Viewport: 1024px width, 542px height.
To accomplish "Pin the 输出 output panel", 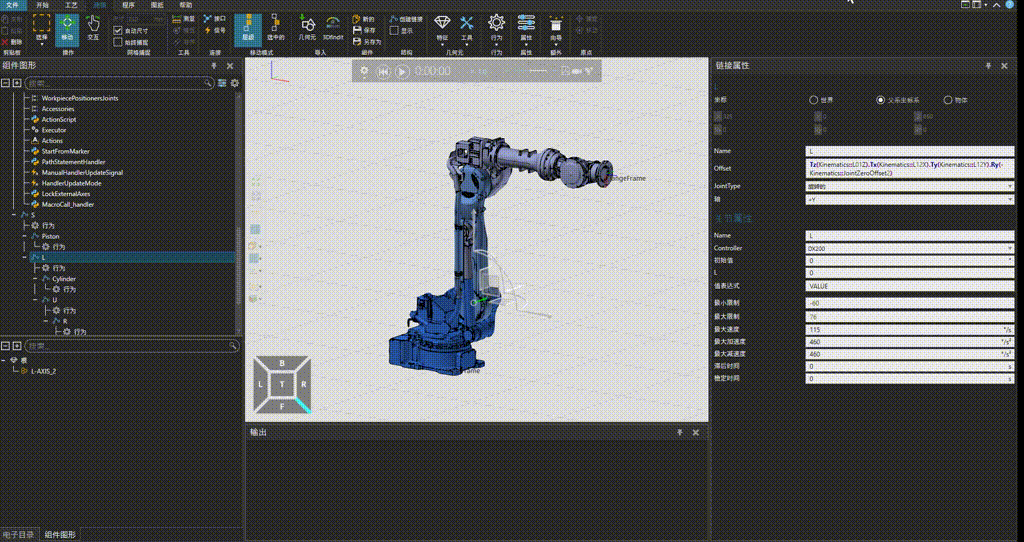I will pos(679,432).
